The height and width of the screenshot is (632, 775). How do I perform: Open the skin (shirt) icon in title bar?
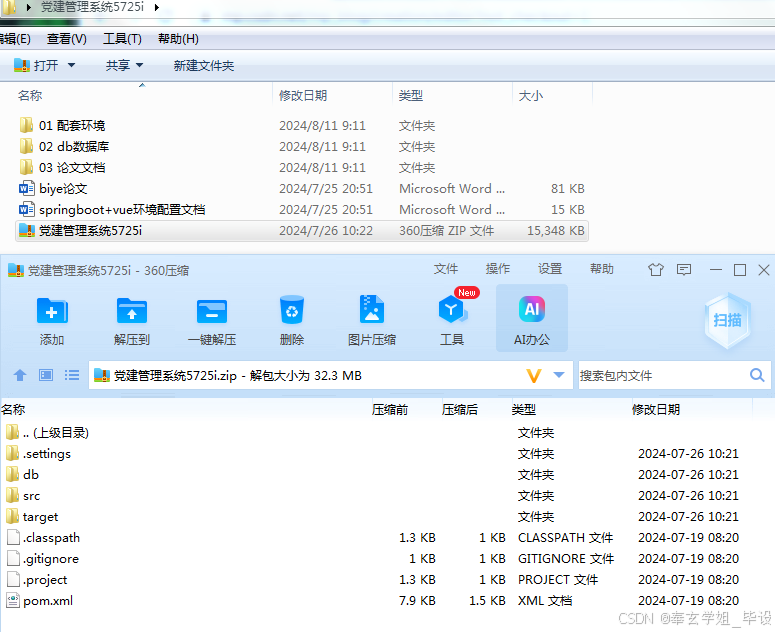tap(656, 270)
